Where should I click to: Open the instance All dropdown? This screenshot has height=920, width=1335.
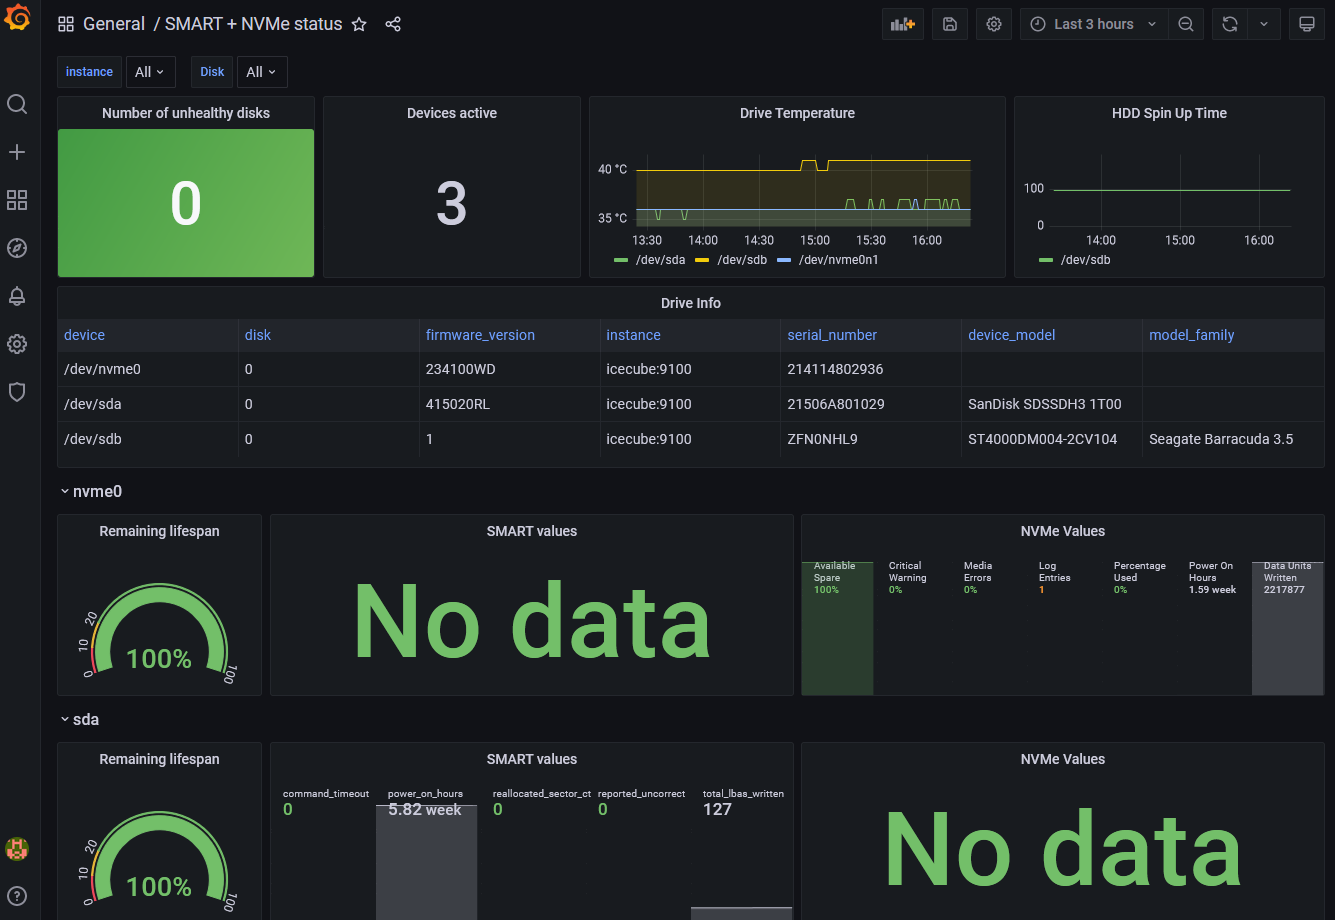(150, 72)
